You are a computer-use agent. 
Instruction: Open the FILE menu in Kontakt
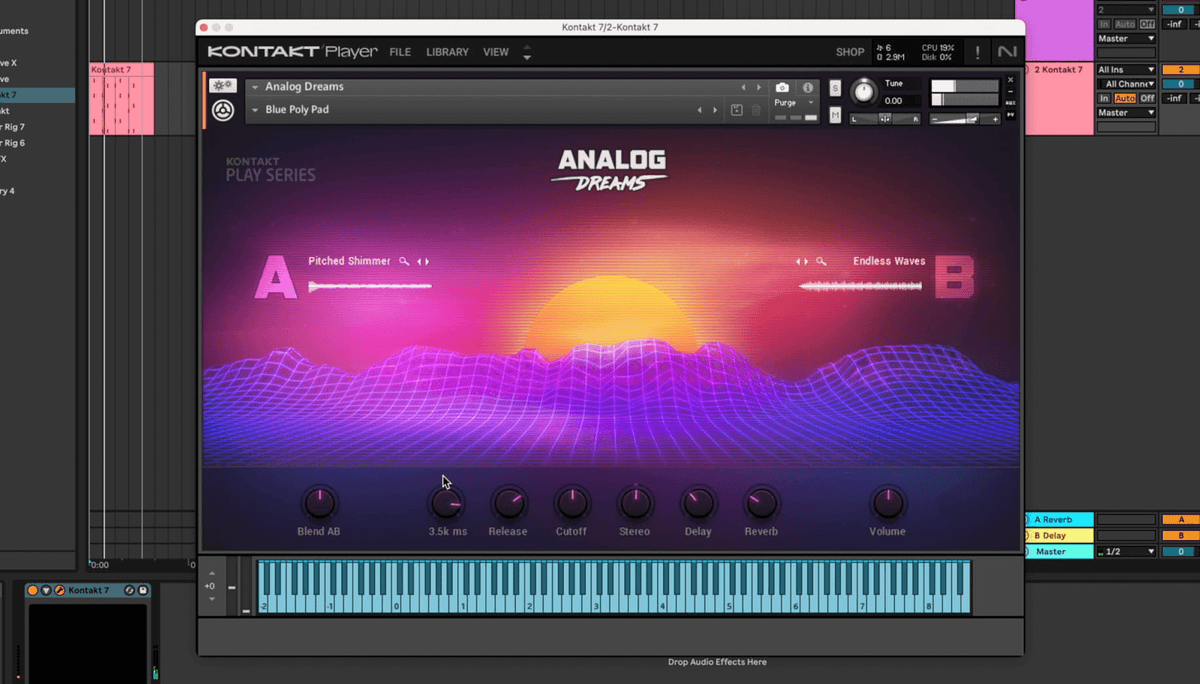pos(400,52)
